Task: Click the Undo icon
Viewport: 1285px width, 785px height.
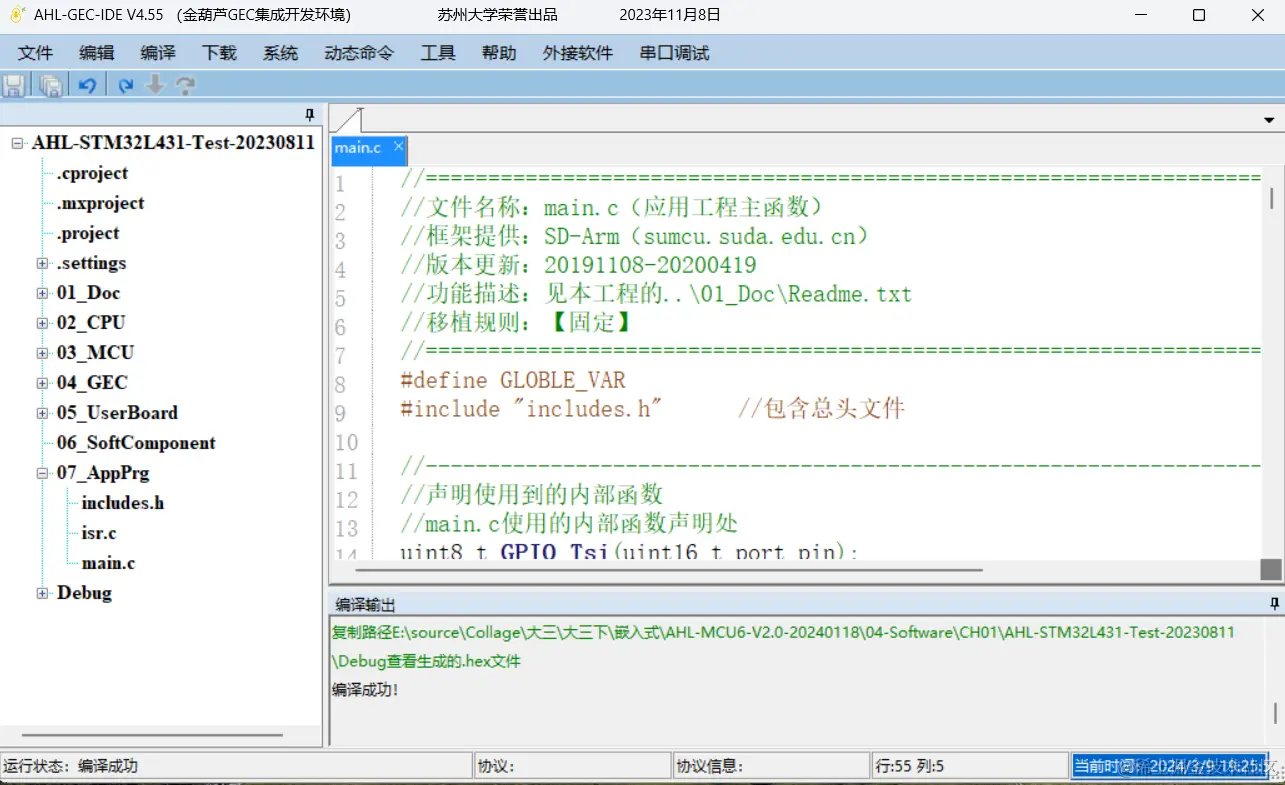Action: pos(87,85)
